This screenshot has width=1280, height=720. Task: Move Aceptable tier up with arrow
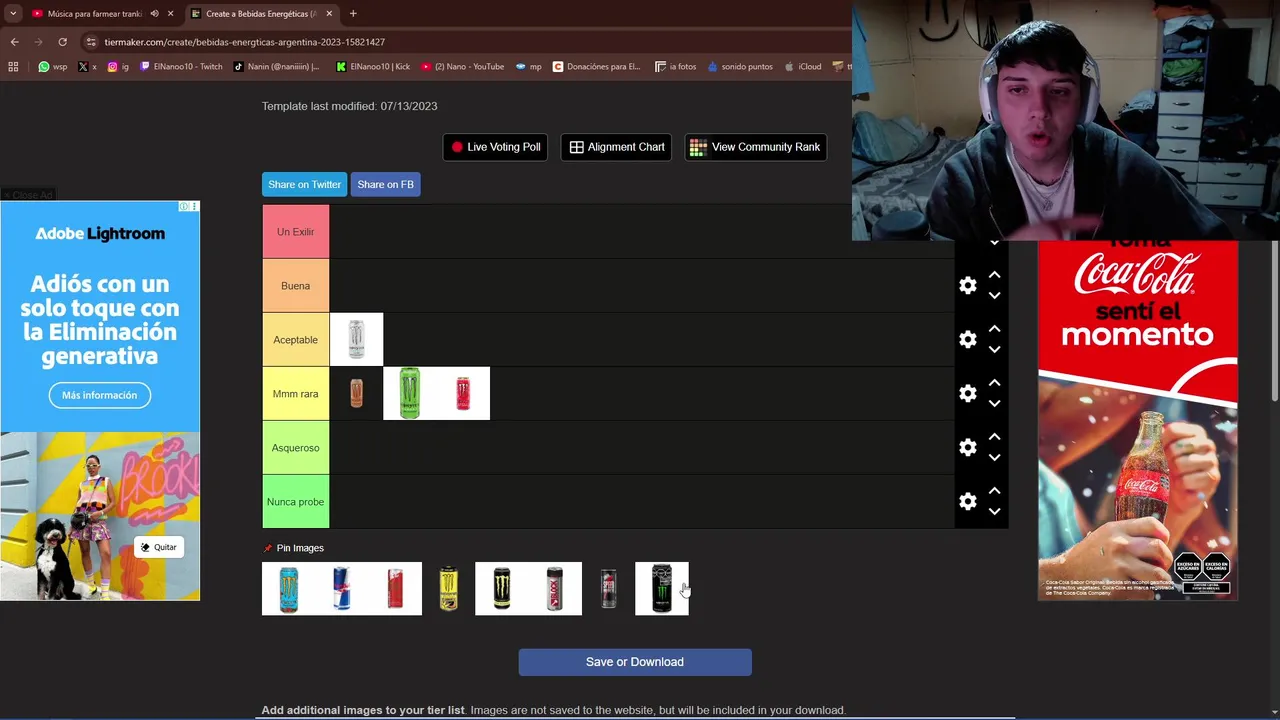coord(994,329)
